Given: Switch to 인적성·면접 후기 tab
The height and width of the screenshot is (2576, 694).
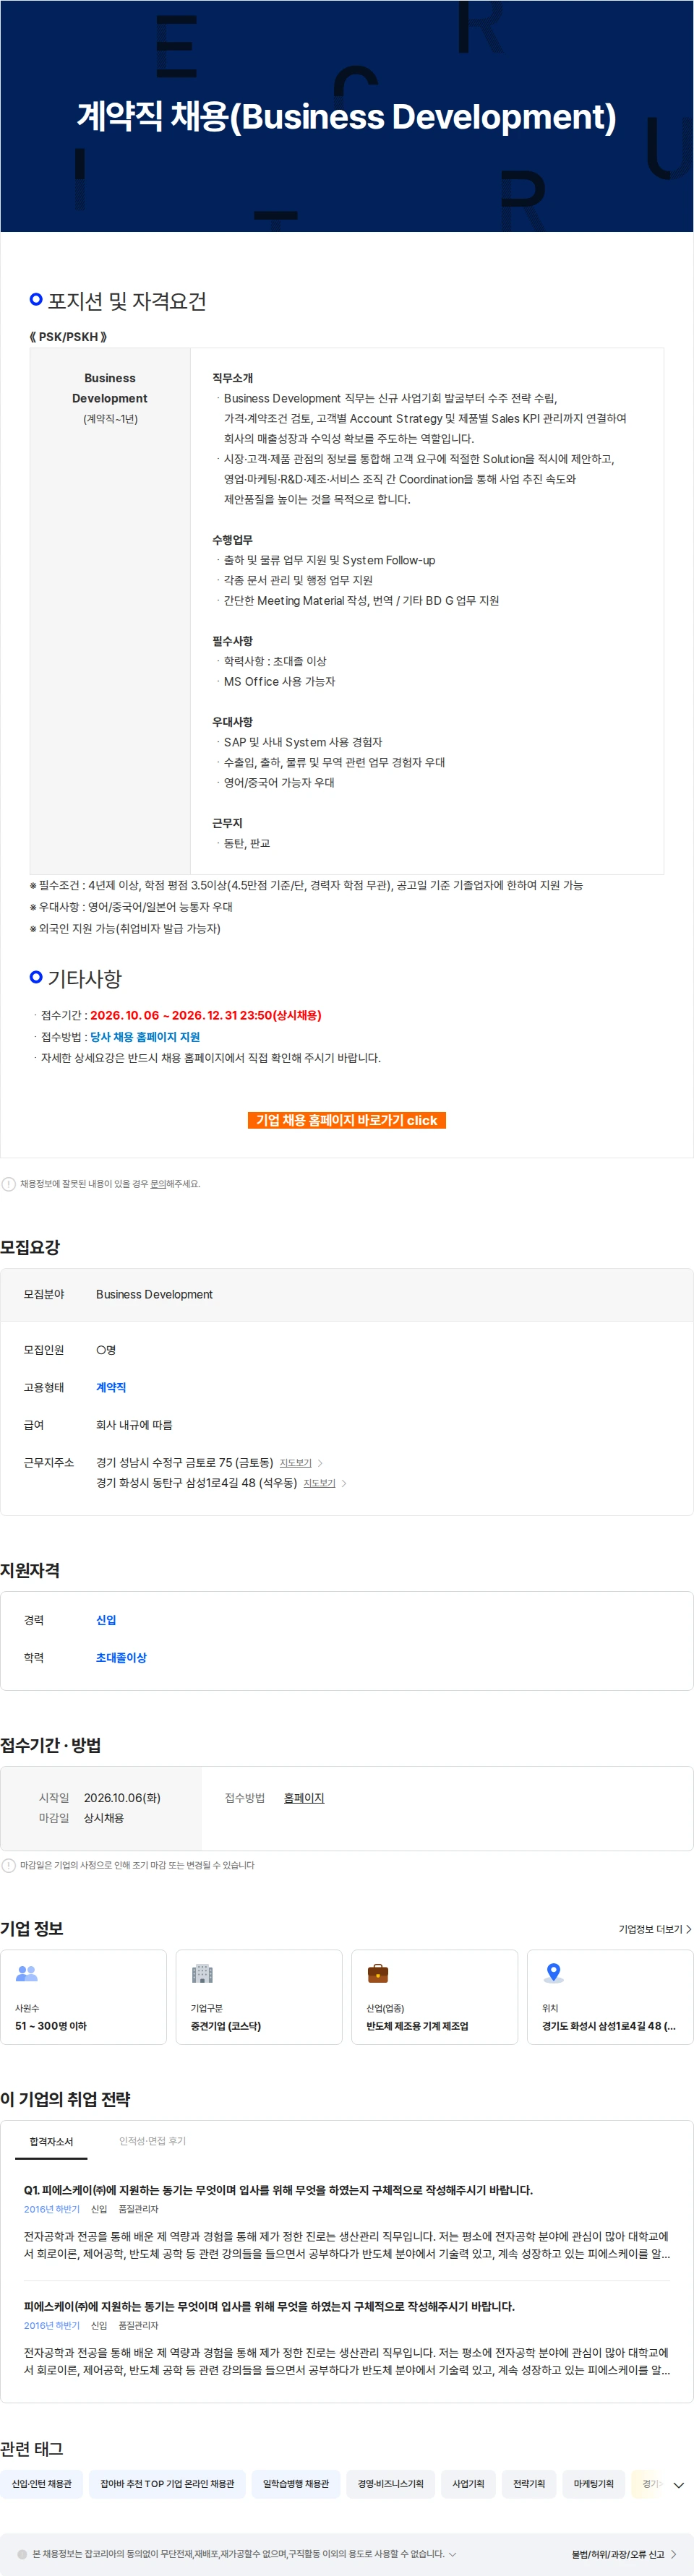Looking at the screenshot, I should pyautogui.click(x=152, y=2141).
